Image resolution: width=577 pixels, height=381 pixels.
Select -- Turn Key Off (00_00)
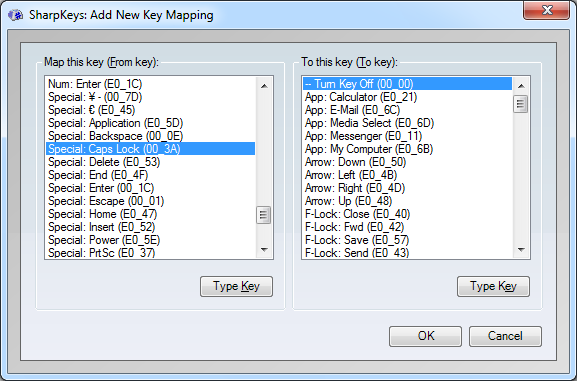pyautogui.click(x=407, y=84)
